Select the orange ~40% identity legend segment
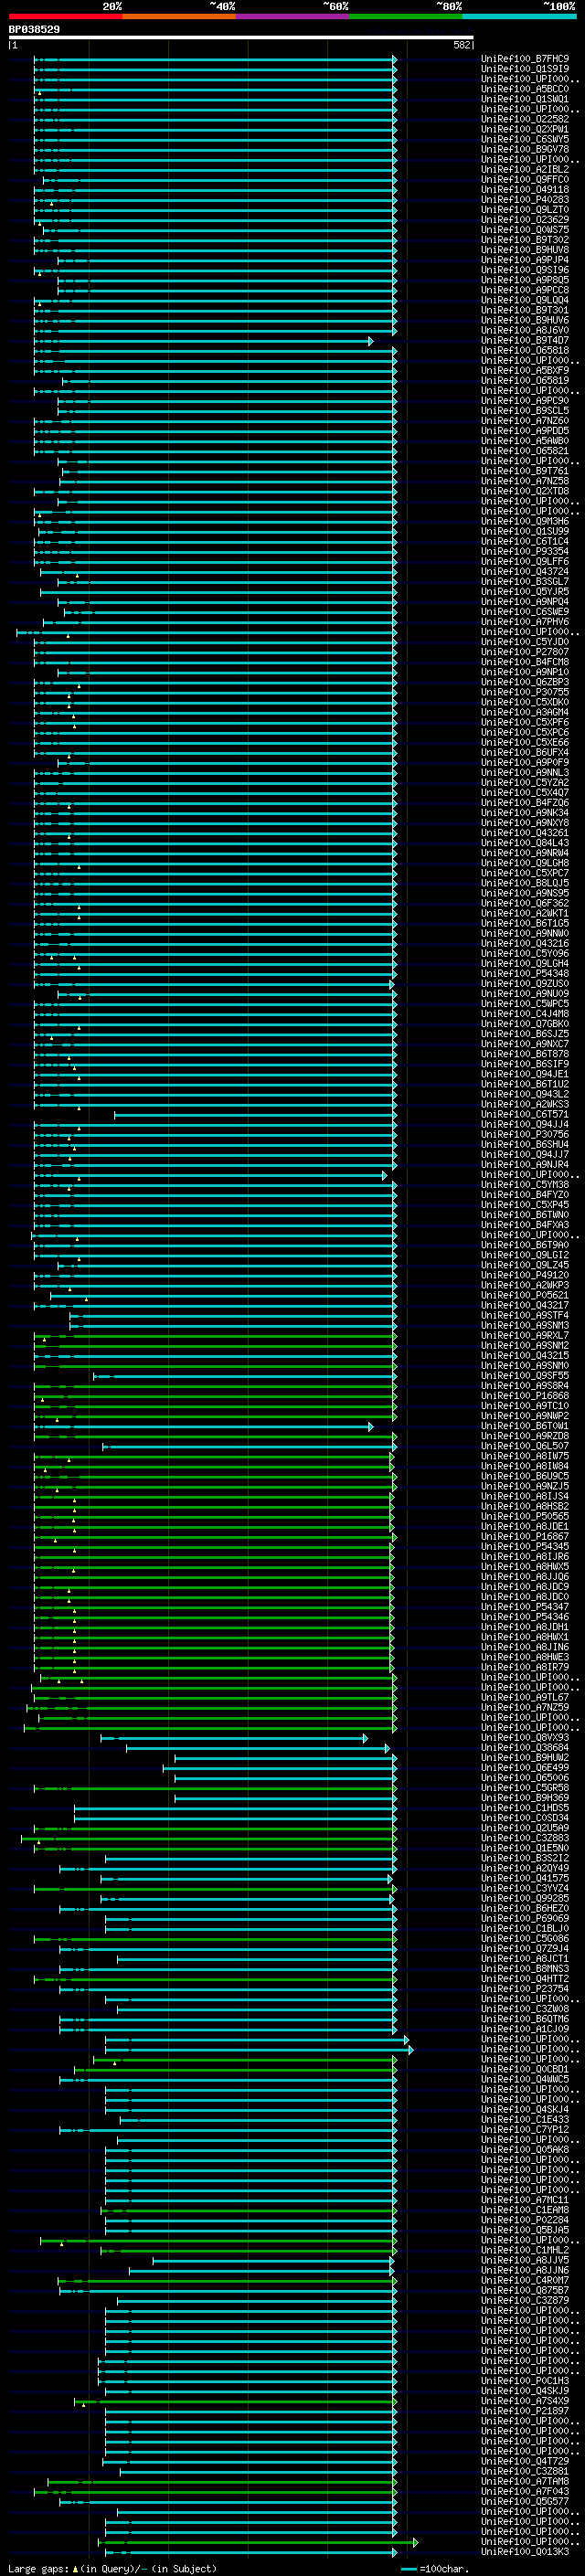The width and height of the screenshot is (585, 2576). click(179, 16)
